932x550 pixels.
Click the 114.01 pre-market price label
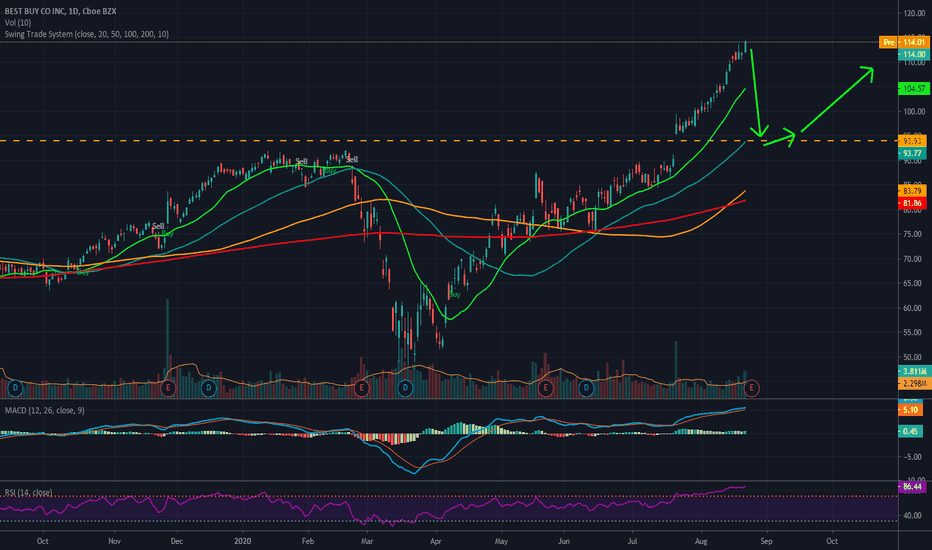coord(914,42)
